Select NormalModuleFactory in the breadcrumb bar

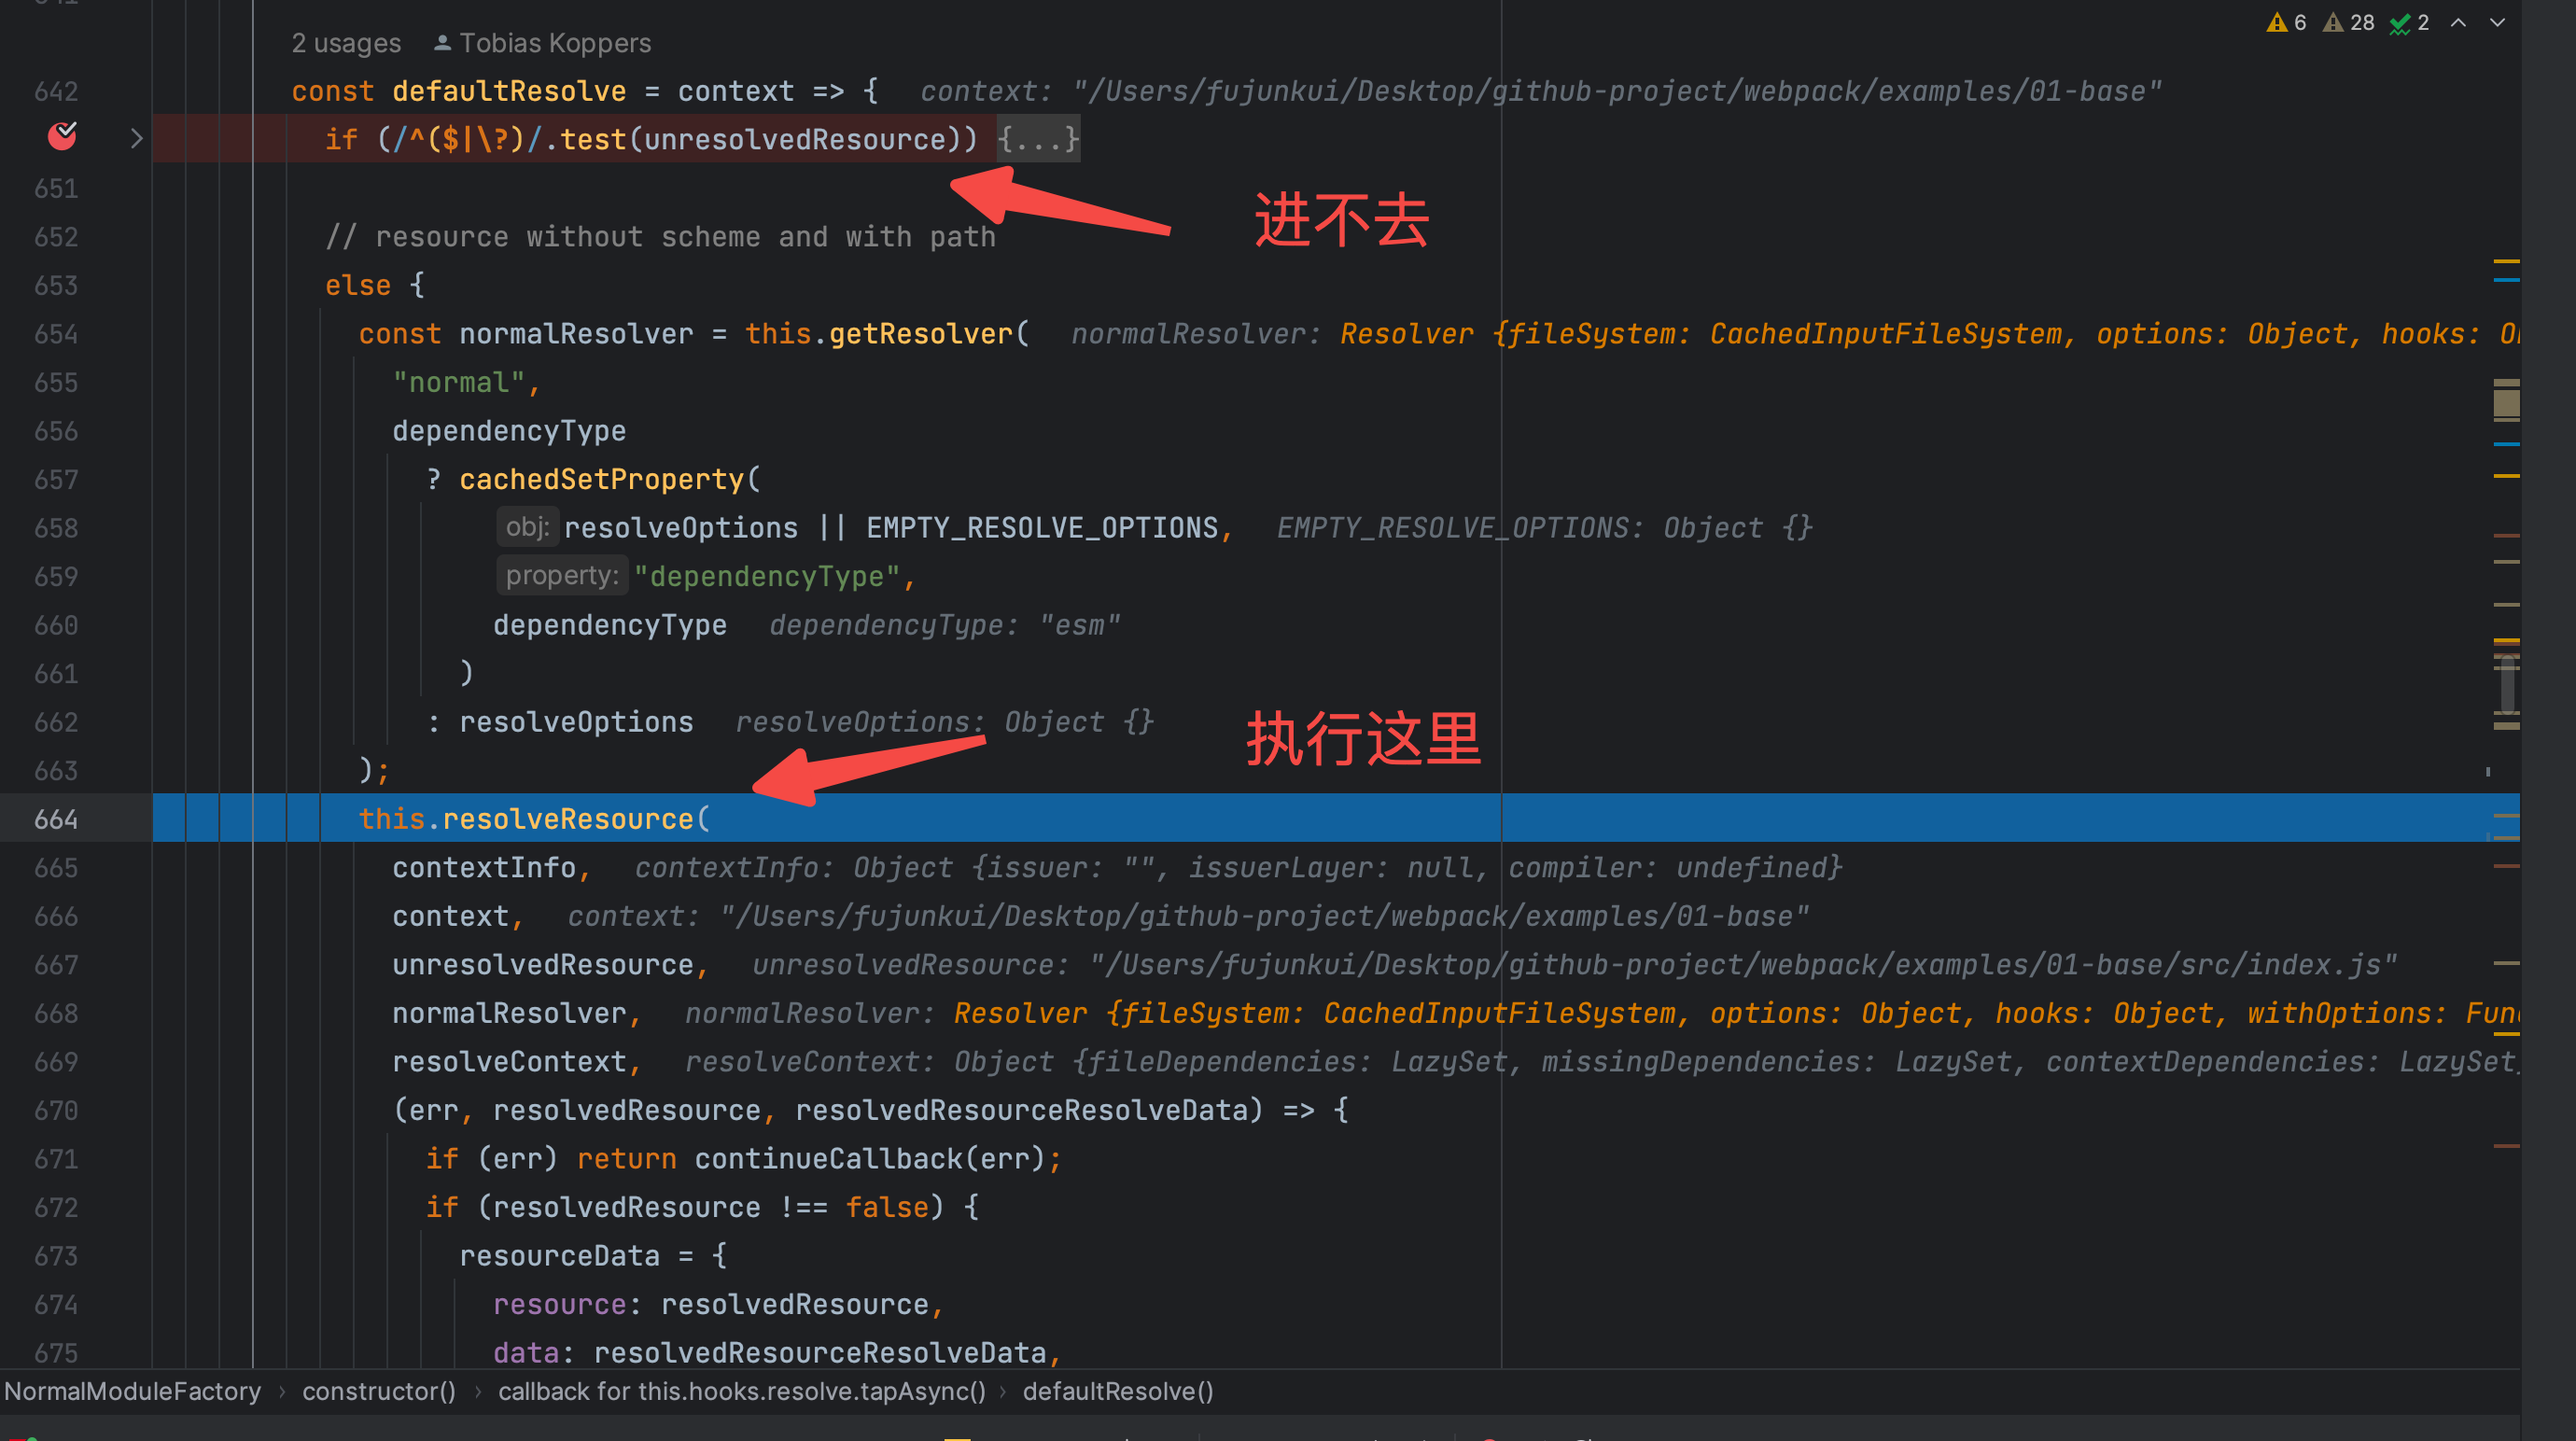click(132, 1391)
